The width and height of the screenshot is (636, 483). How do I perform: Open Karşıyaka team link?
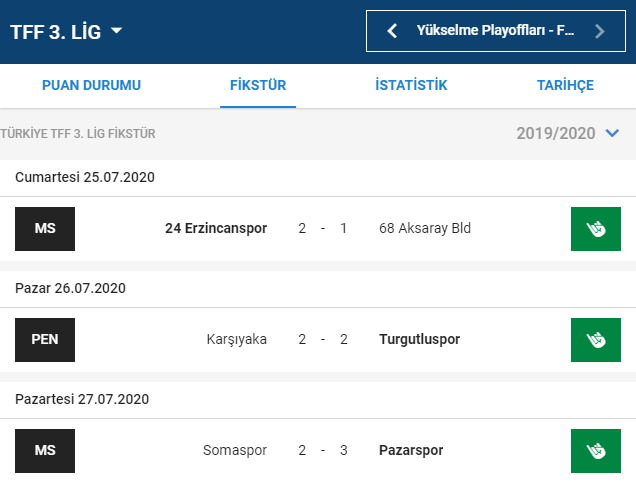pos(236,339)
